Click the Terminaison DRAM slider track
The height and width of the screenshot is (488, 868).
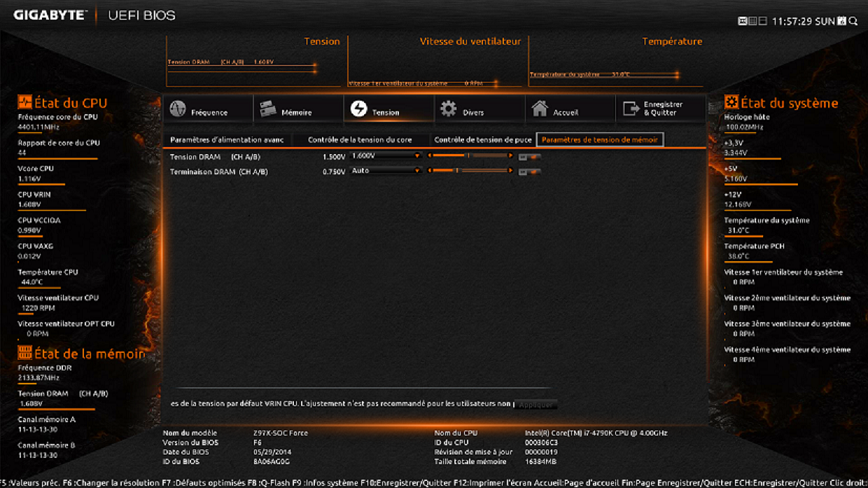pyautogui.click(x=470, y=170)
